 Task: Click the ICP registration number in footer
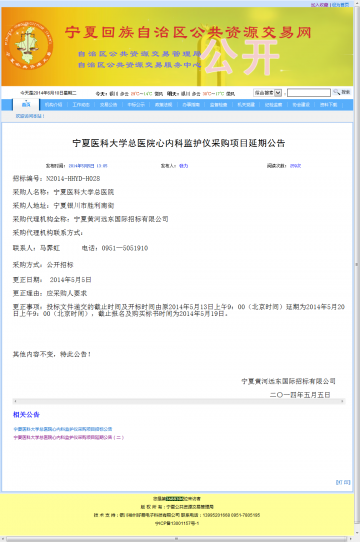tap(177, 523)
